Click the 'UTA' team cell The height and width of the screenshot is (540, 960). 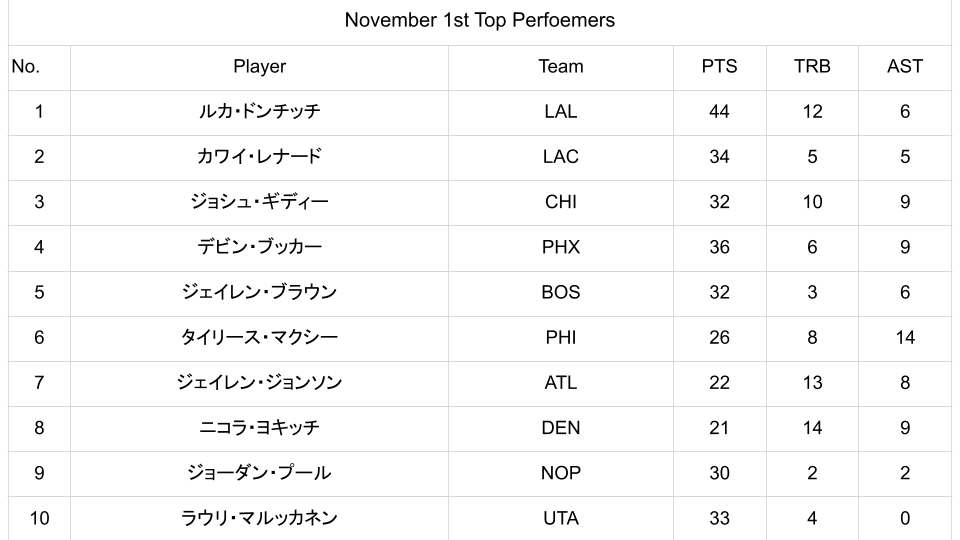click(x=560, y=518)
